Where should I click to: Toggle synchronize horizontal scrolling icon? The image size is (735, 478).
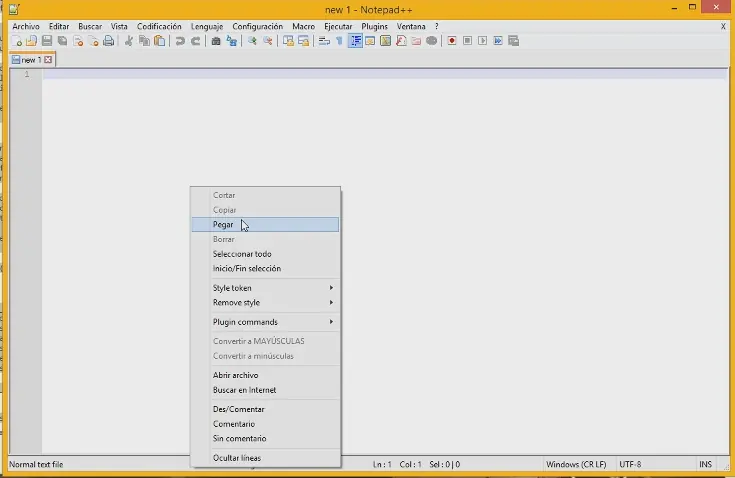pyautogui.click(x=303, y=41)
